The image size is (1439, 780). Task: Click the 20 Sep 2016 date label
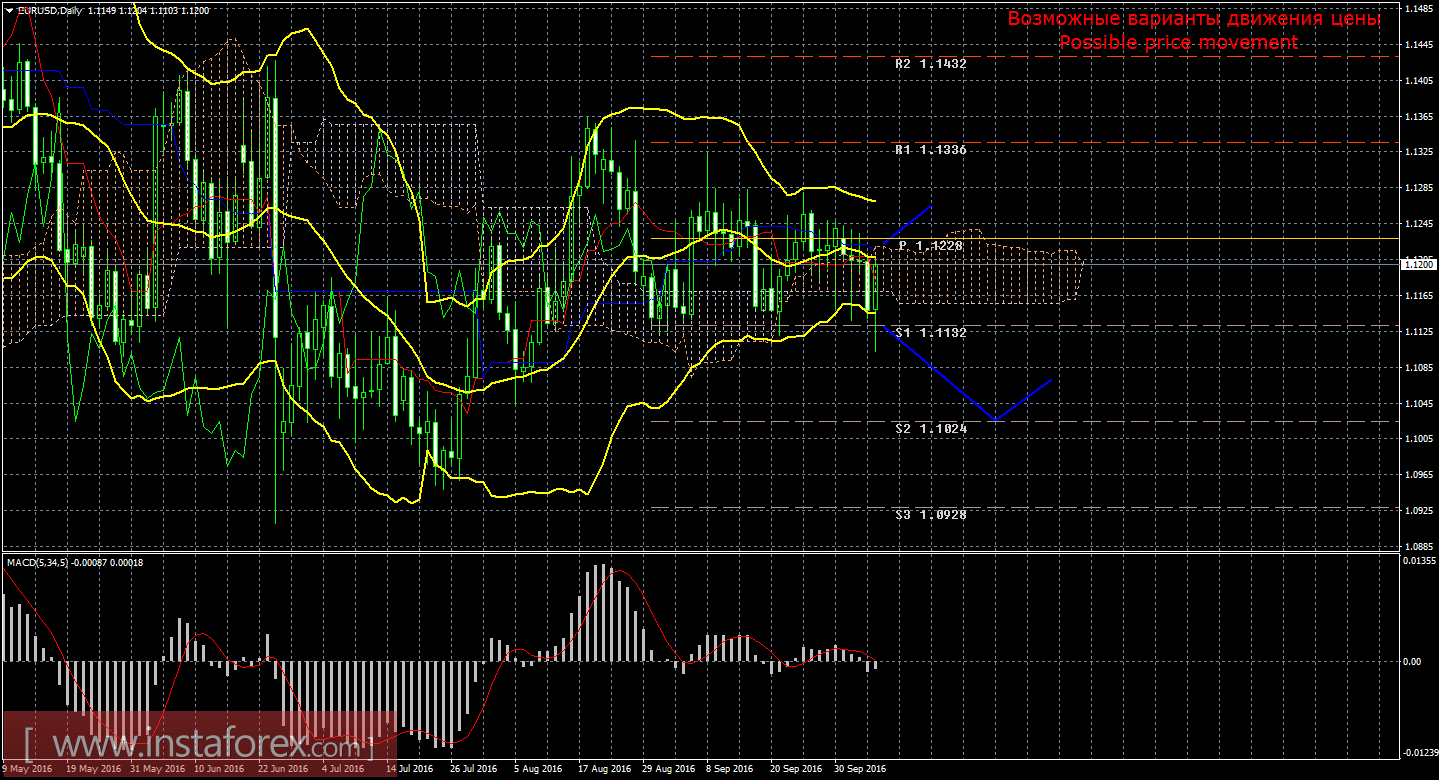[x=794, y=770]
